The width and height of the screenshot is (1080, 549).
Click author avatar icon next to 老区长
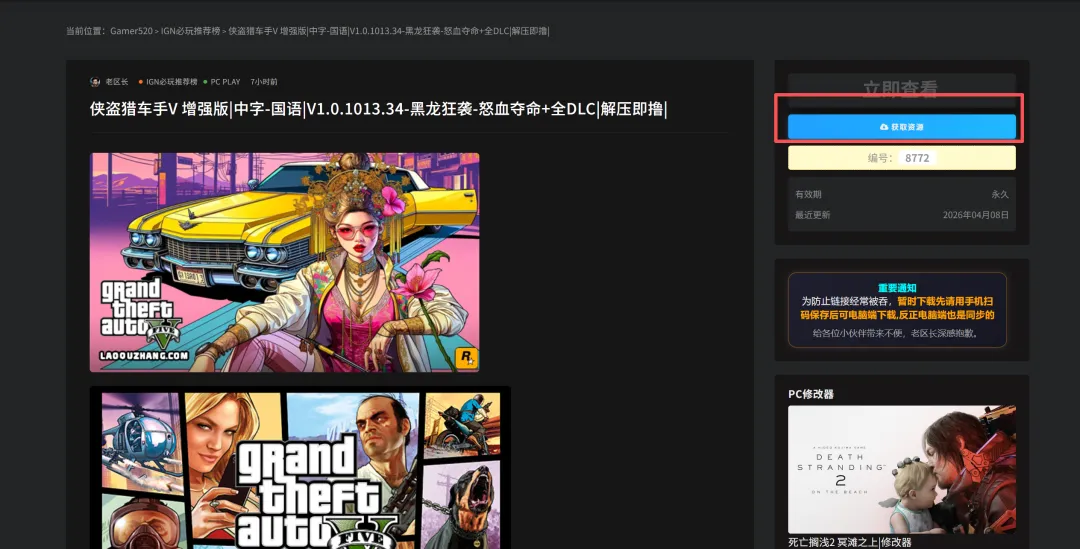(x=95, y=82)
